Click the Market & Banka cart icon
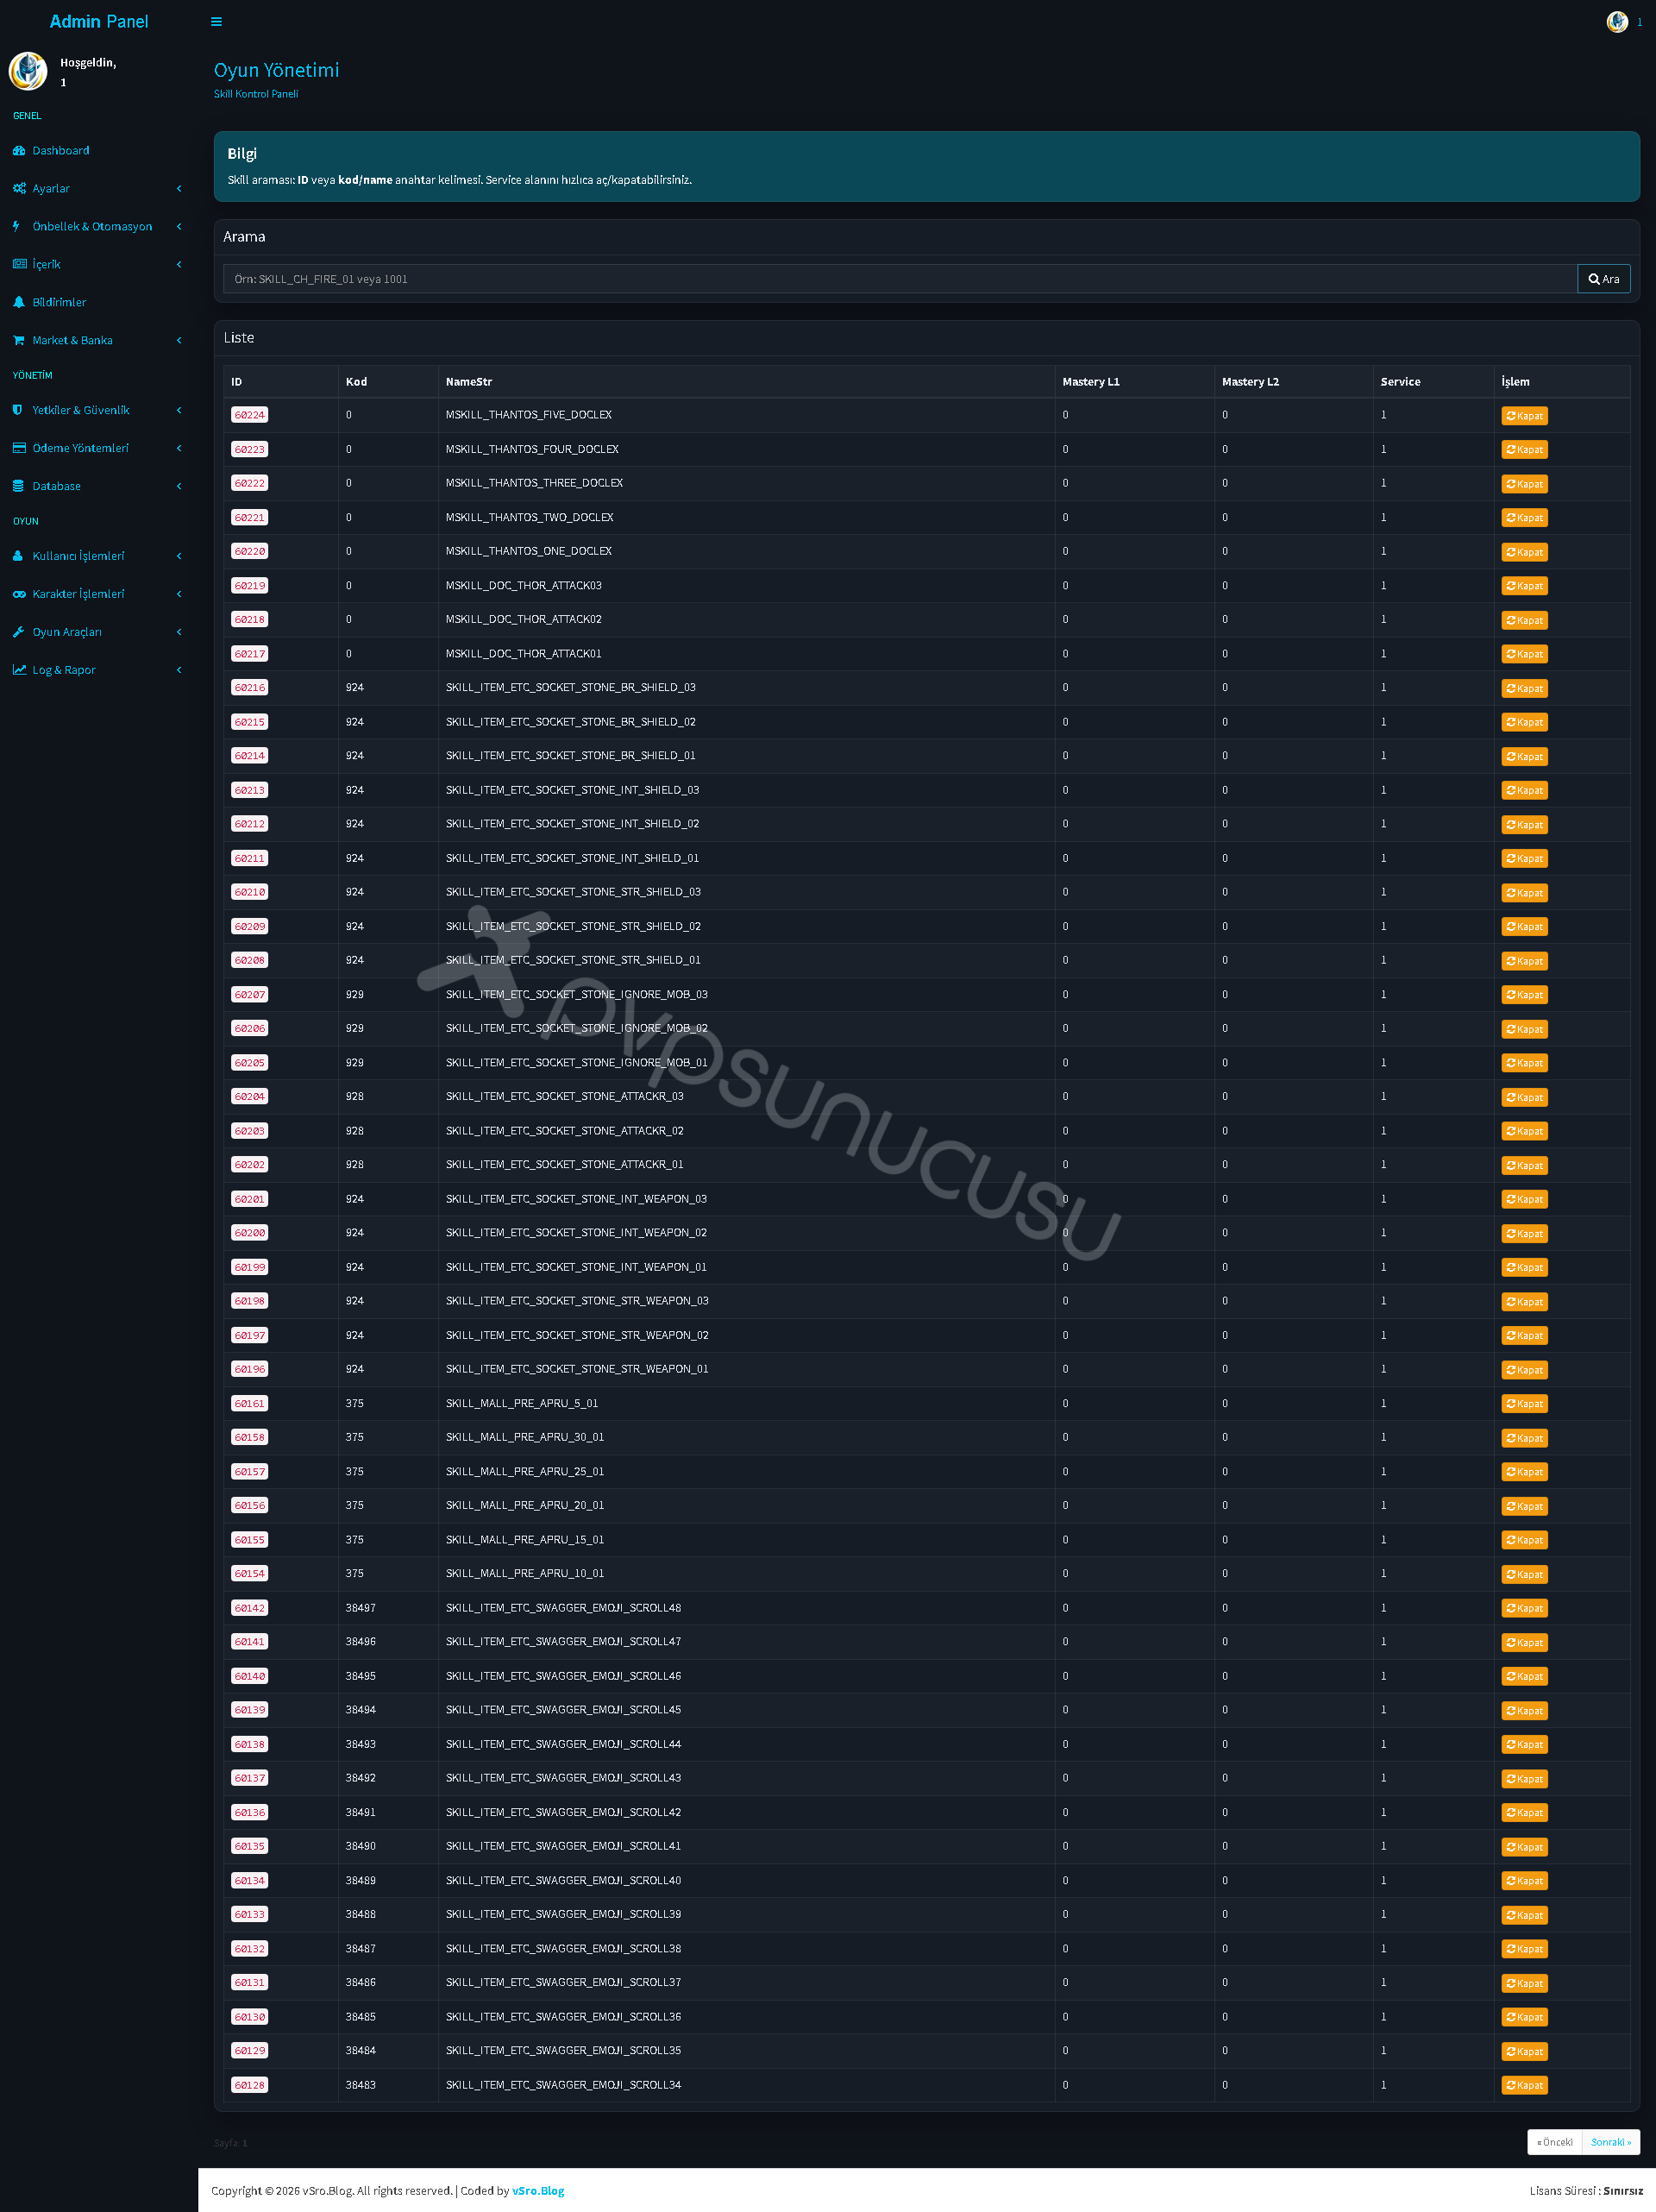1656x2212 pixels. tap(19, 340)
